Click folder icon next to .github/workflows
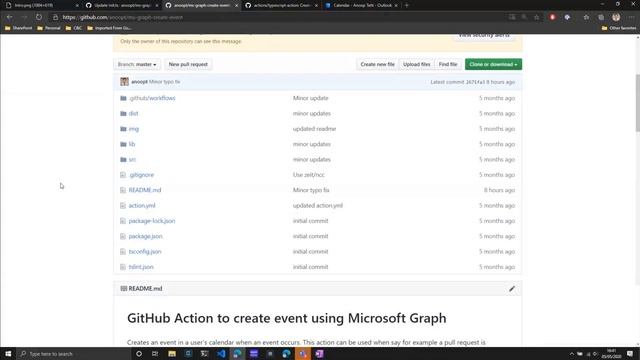640x360 pixels. [123, 98]
